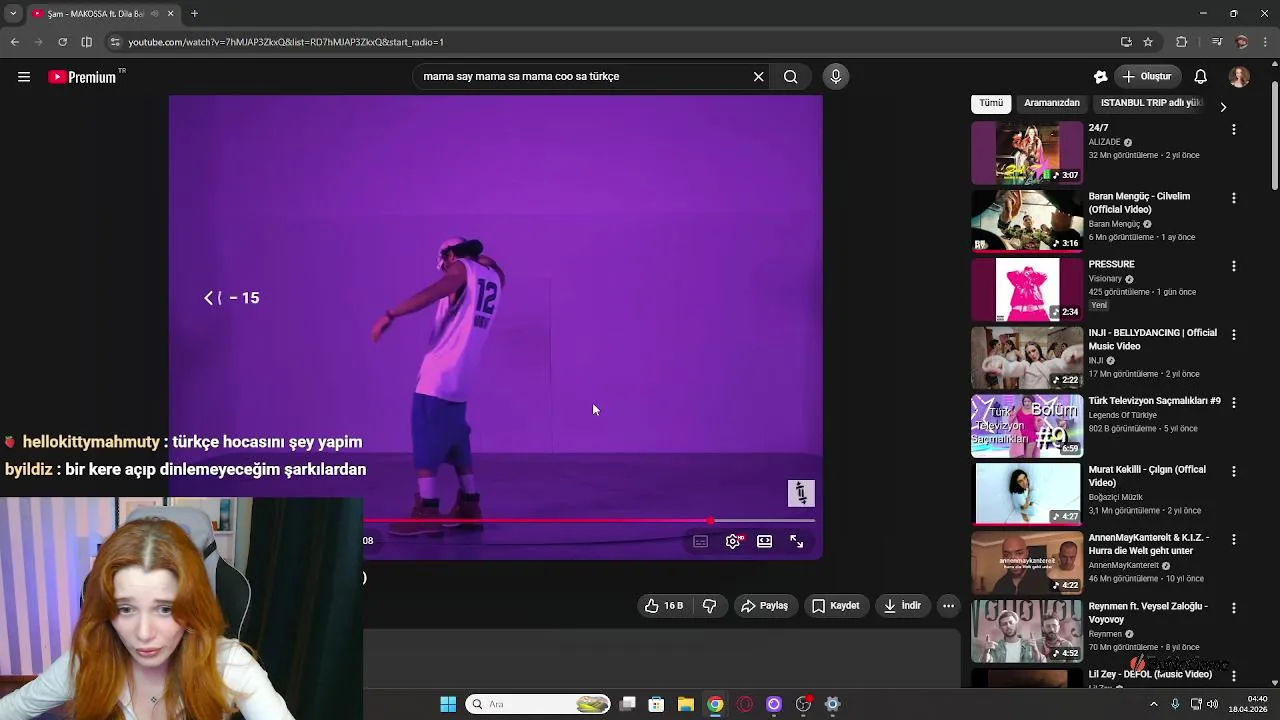1280x720 pixels.
Task: Open options for Türk Televizyon Saçmalıkları
Action: pyautogui.click(x=1233, y=402)
